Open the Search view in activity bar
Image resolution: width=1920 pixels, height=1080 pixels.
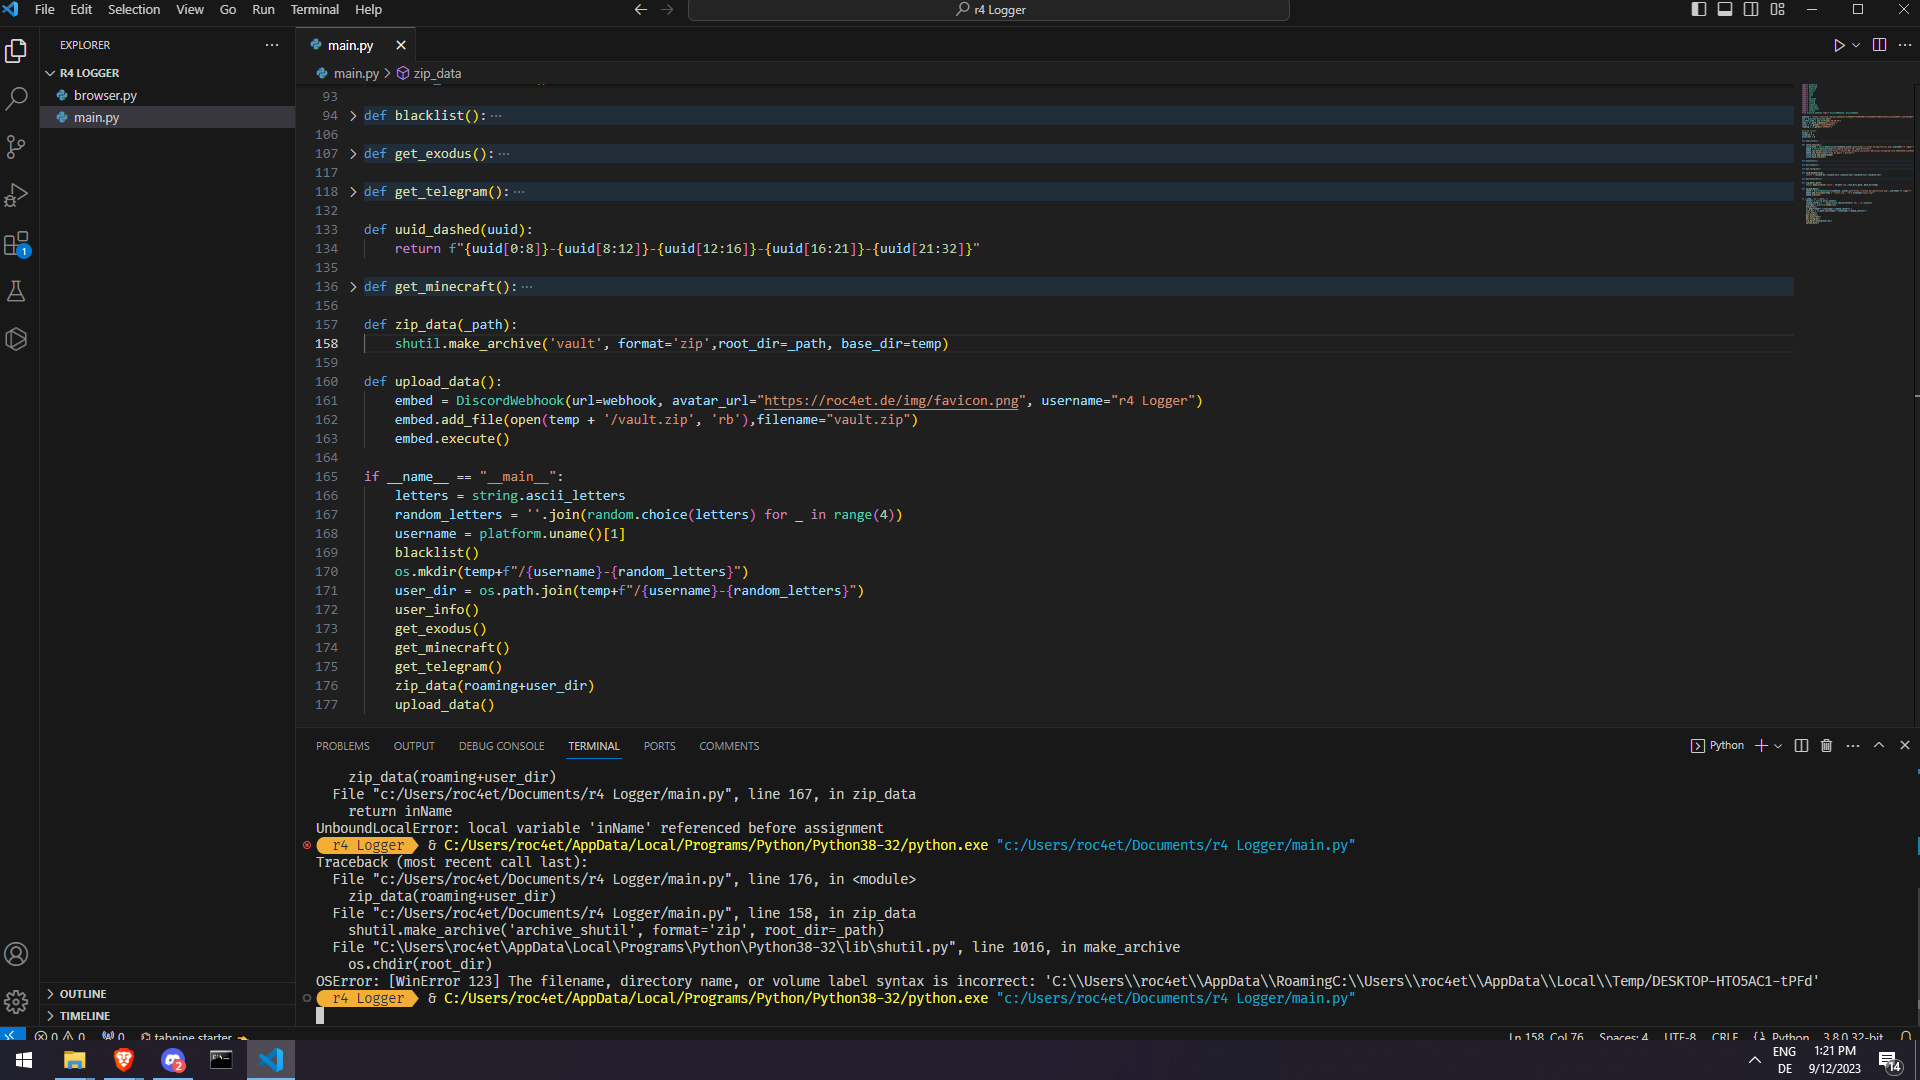pos(16,99)
